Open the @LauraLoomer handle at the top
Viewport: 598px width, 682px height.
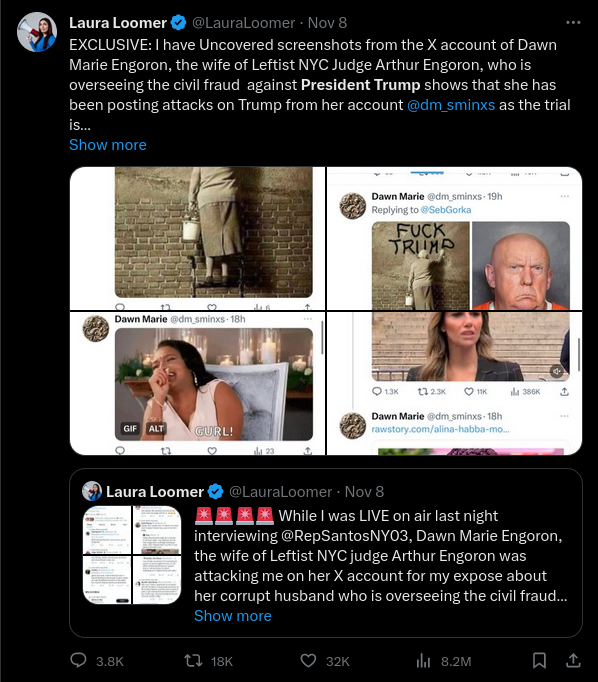244,23
